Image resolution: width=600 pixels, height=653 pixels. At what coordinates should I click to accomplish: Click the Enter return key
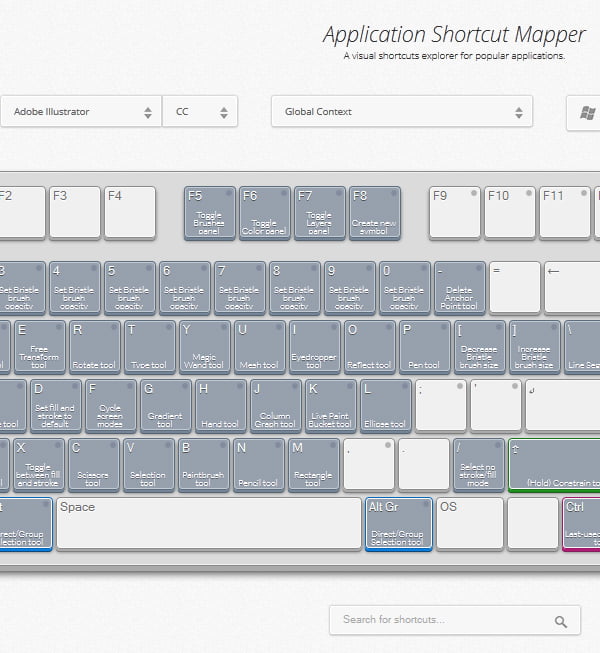tap(563, 405)
